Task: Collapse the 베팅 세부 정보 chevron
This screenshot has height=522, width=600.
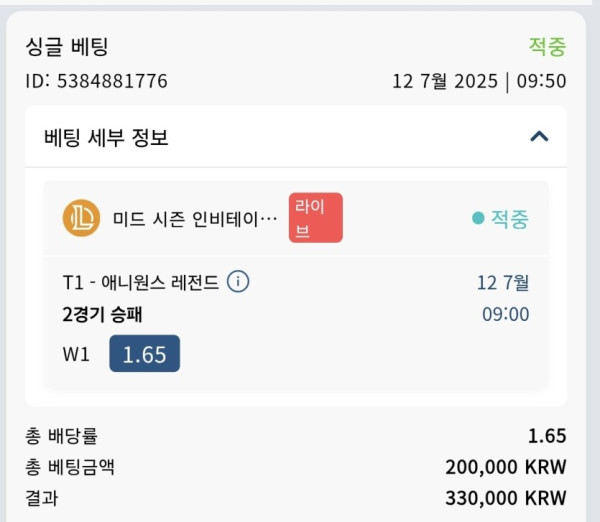Action: pos(539,137)
